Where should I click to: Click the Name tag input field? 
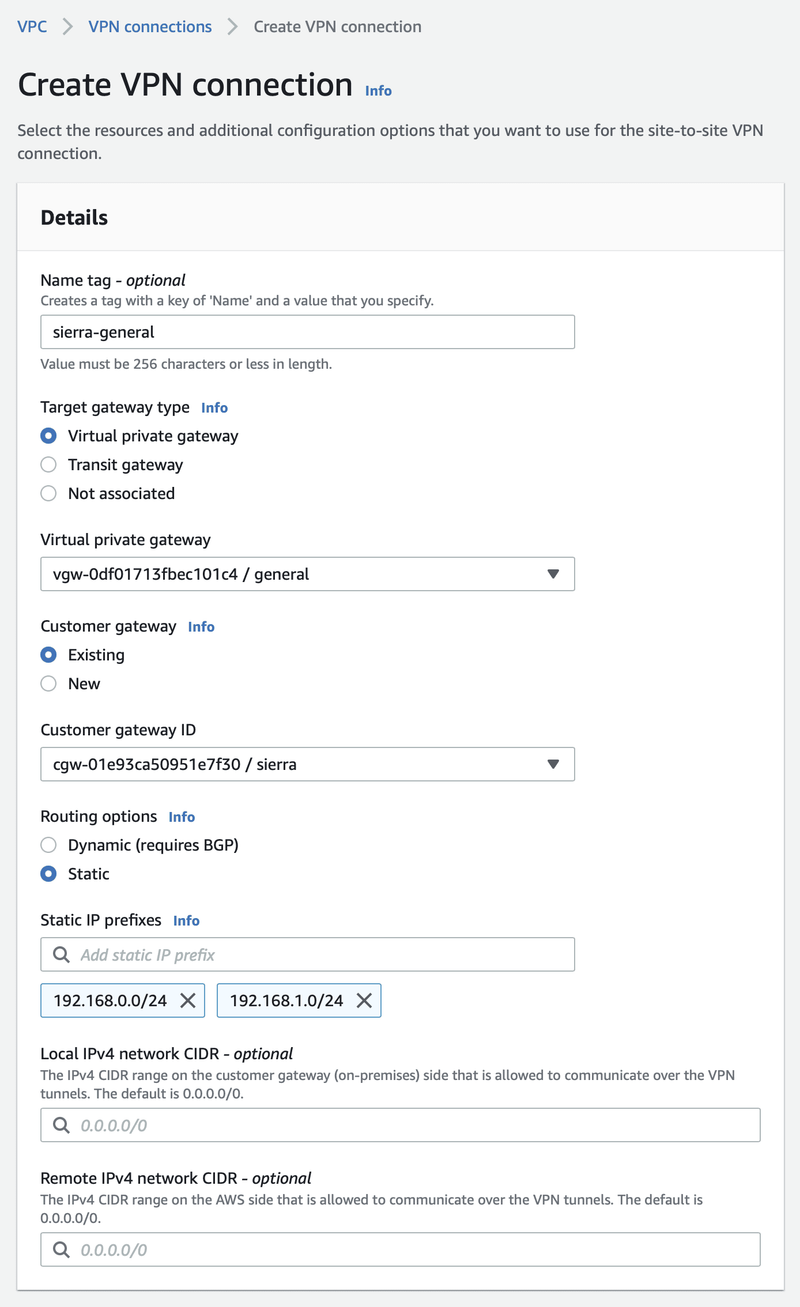[307, 332]
